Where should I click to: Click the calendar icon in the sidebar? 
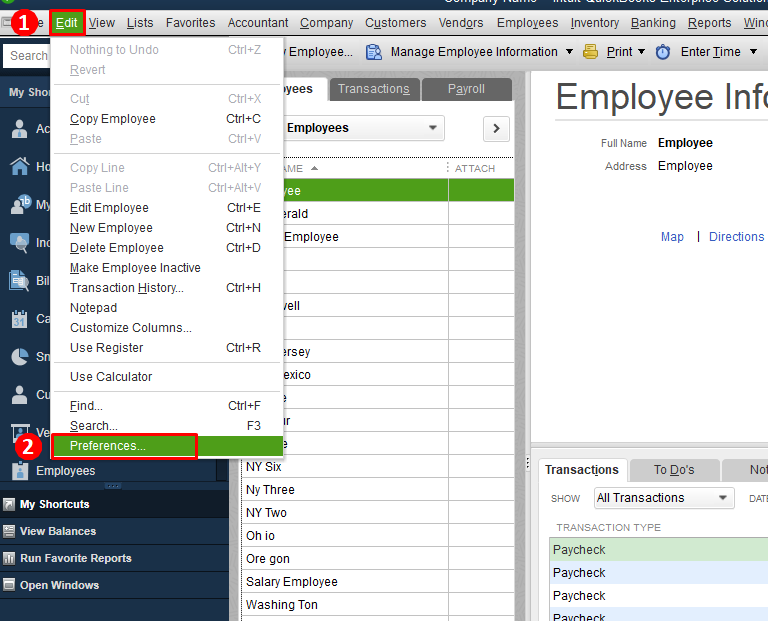(x=19, y=319)
